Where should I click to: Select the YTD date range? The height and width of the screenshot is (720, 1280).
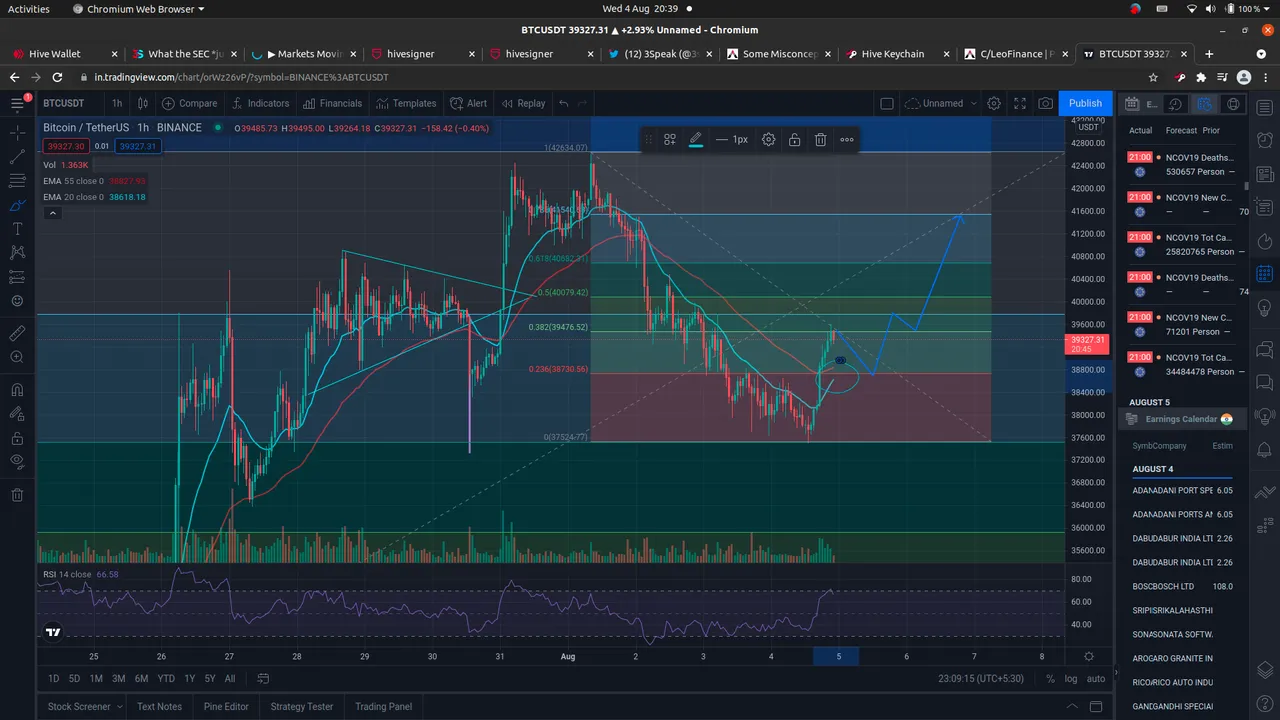coord(166,679)
